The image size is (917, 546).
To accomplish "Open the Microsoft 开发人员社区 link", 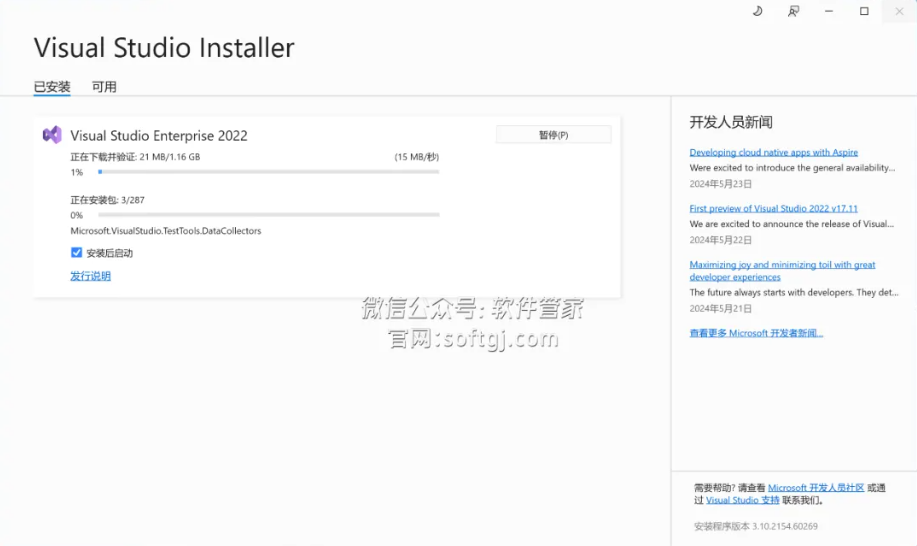I will click(x=816, y=488).
